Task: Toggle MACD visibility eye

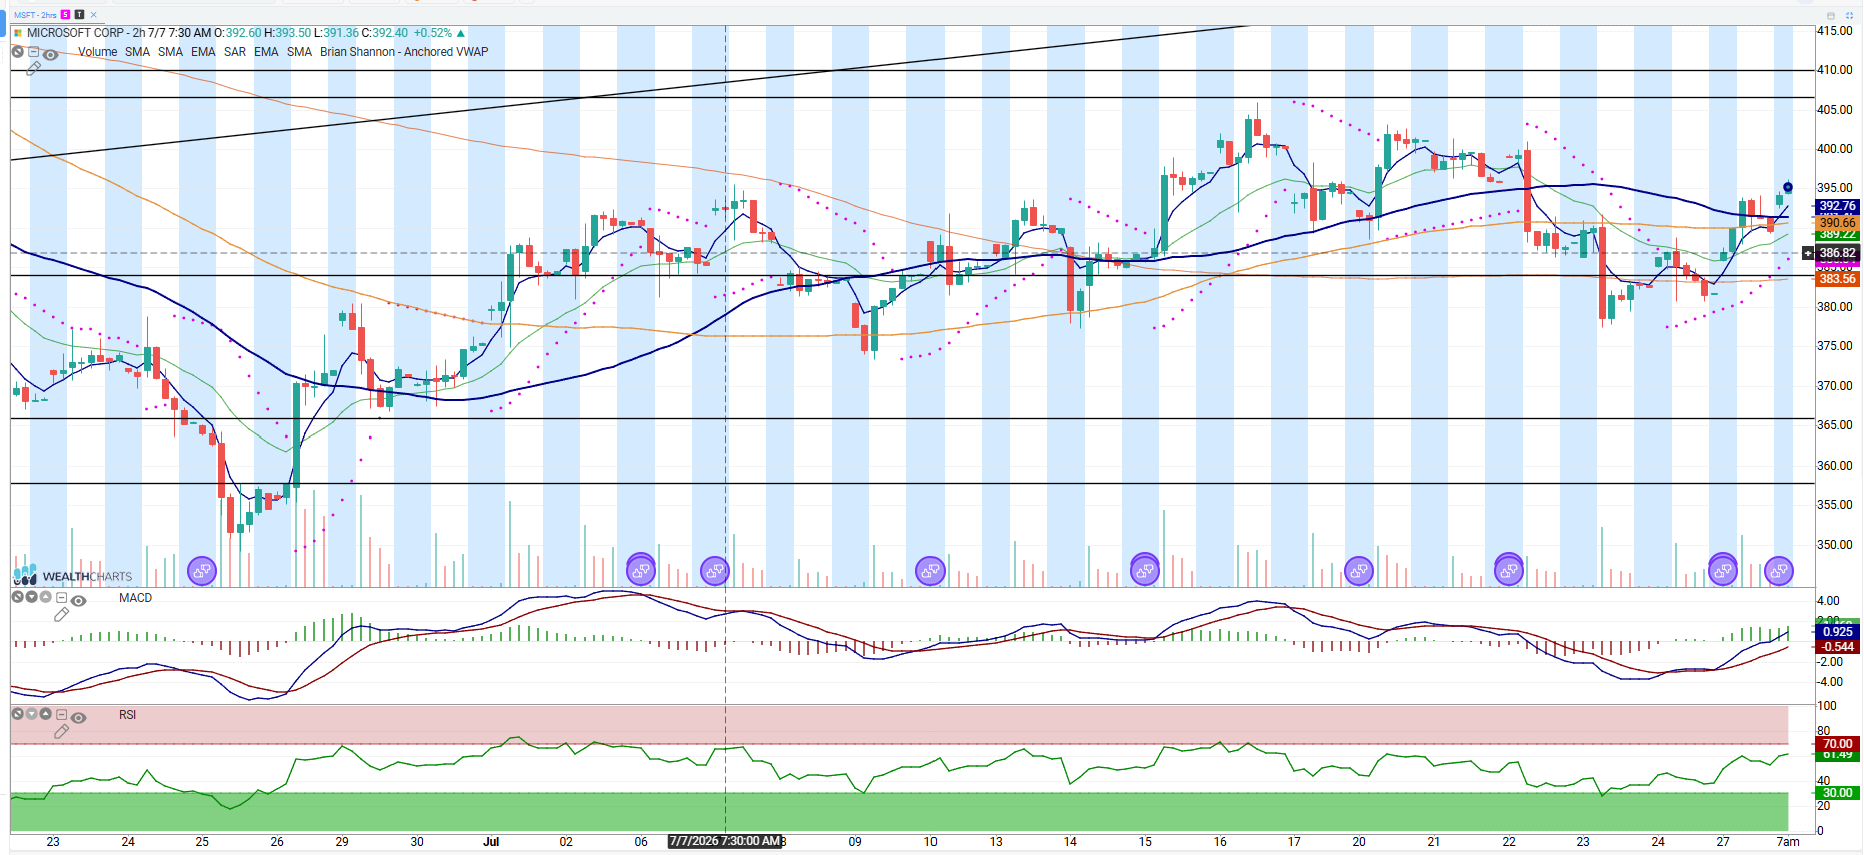Action: point(78,601)
